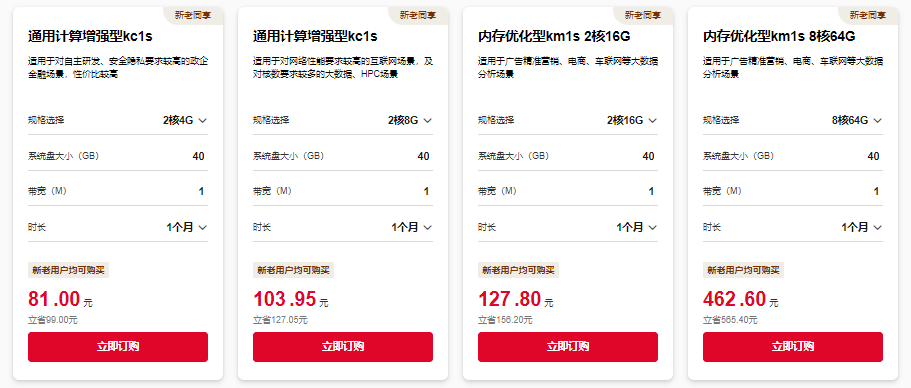Click 新老用户均可购买 tag above 81.00元

69,270
